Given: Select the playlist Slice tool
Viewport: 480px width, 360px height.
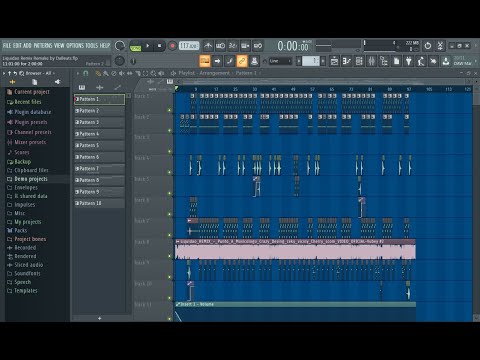Looking at the screenshot, I should [x=138, y=73].
